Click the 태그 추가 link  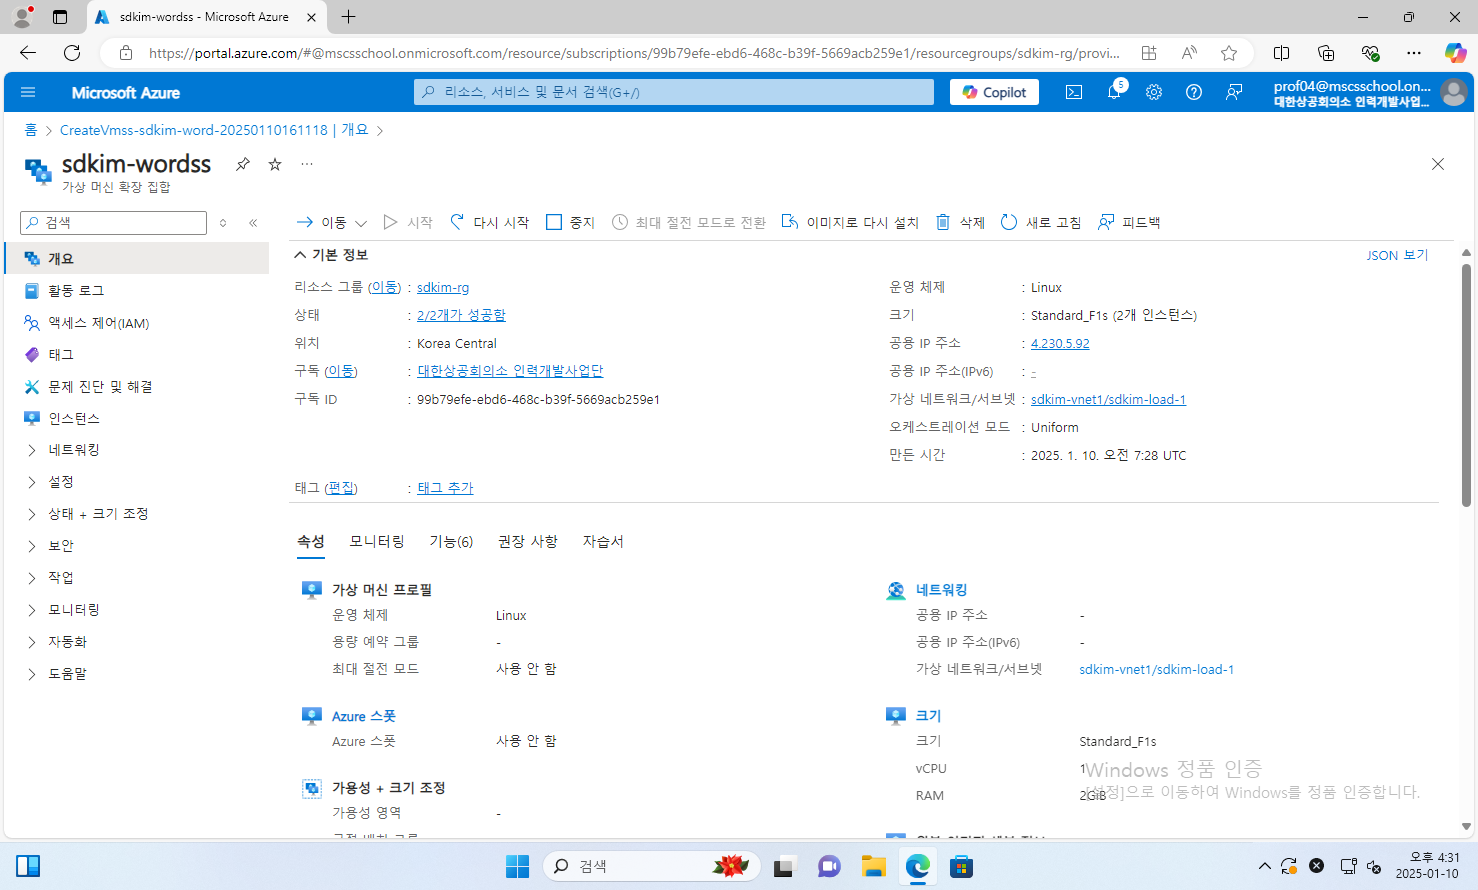click(445, 488)
